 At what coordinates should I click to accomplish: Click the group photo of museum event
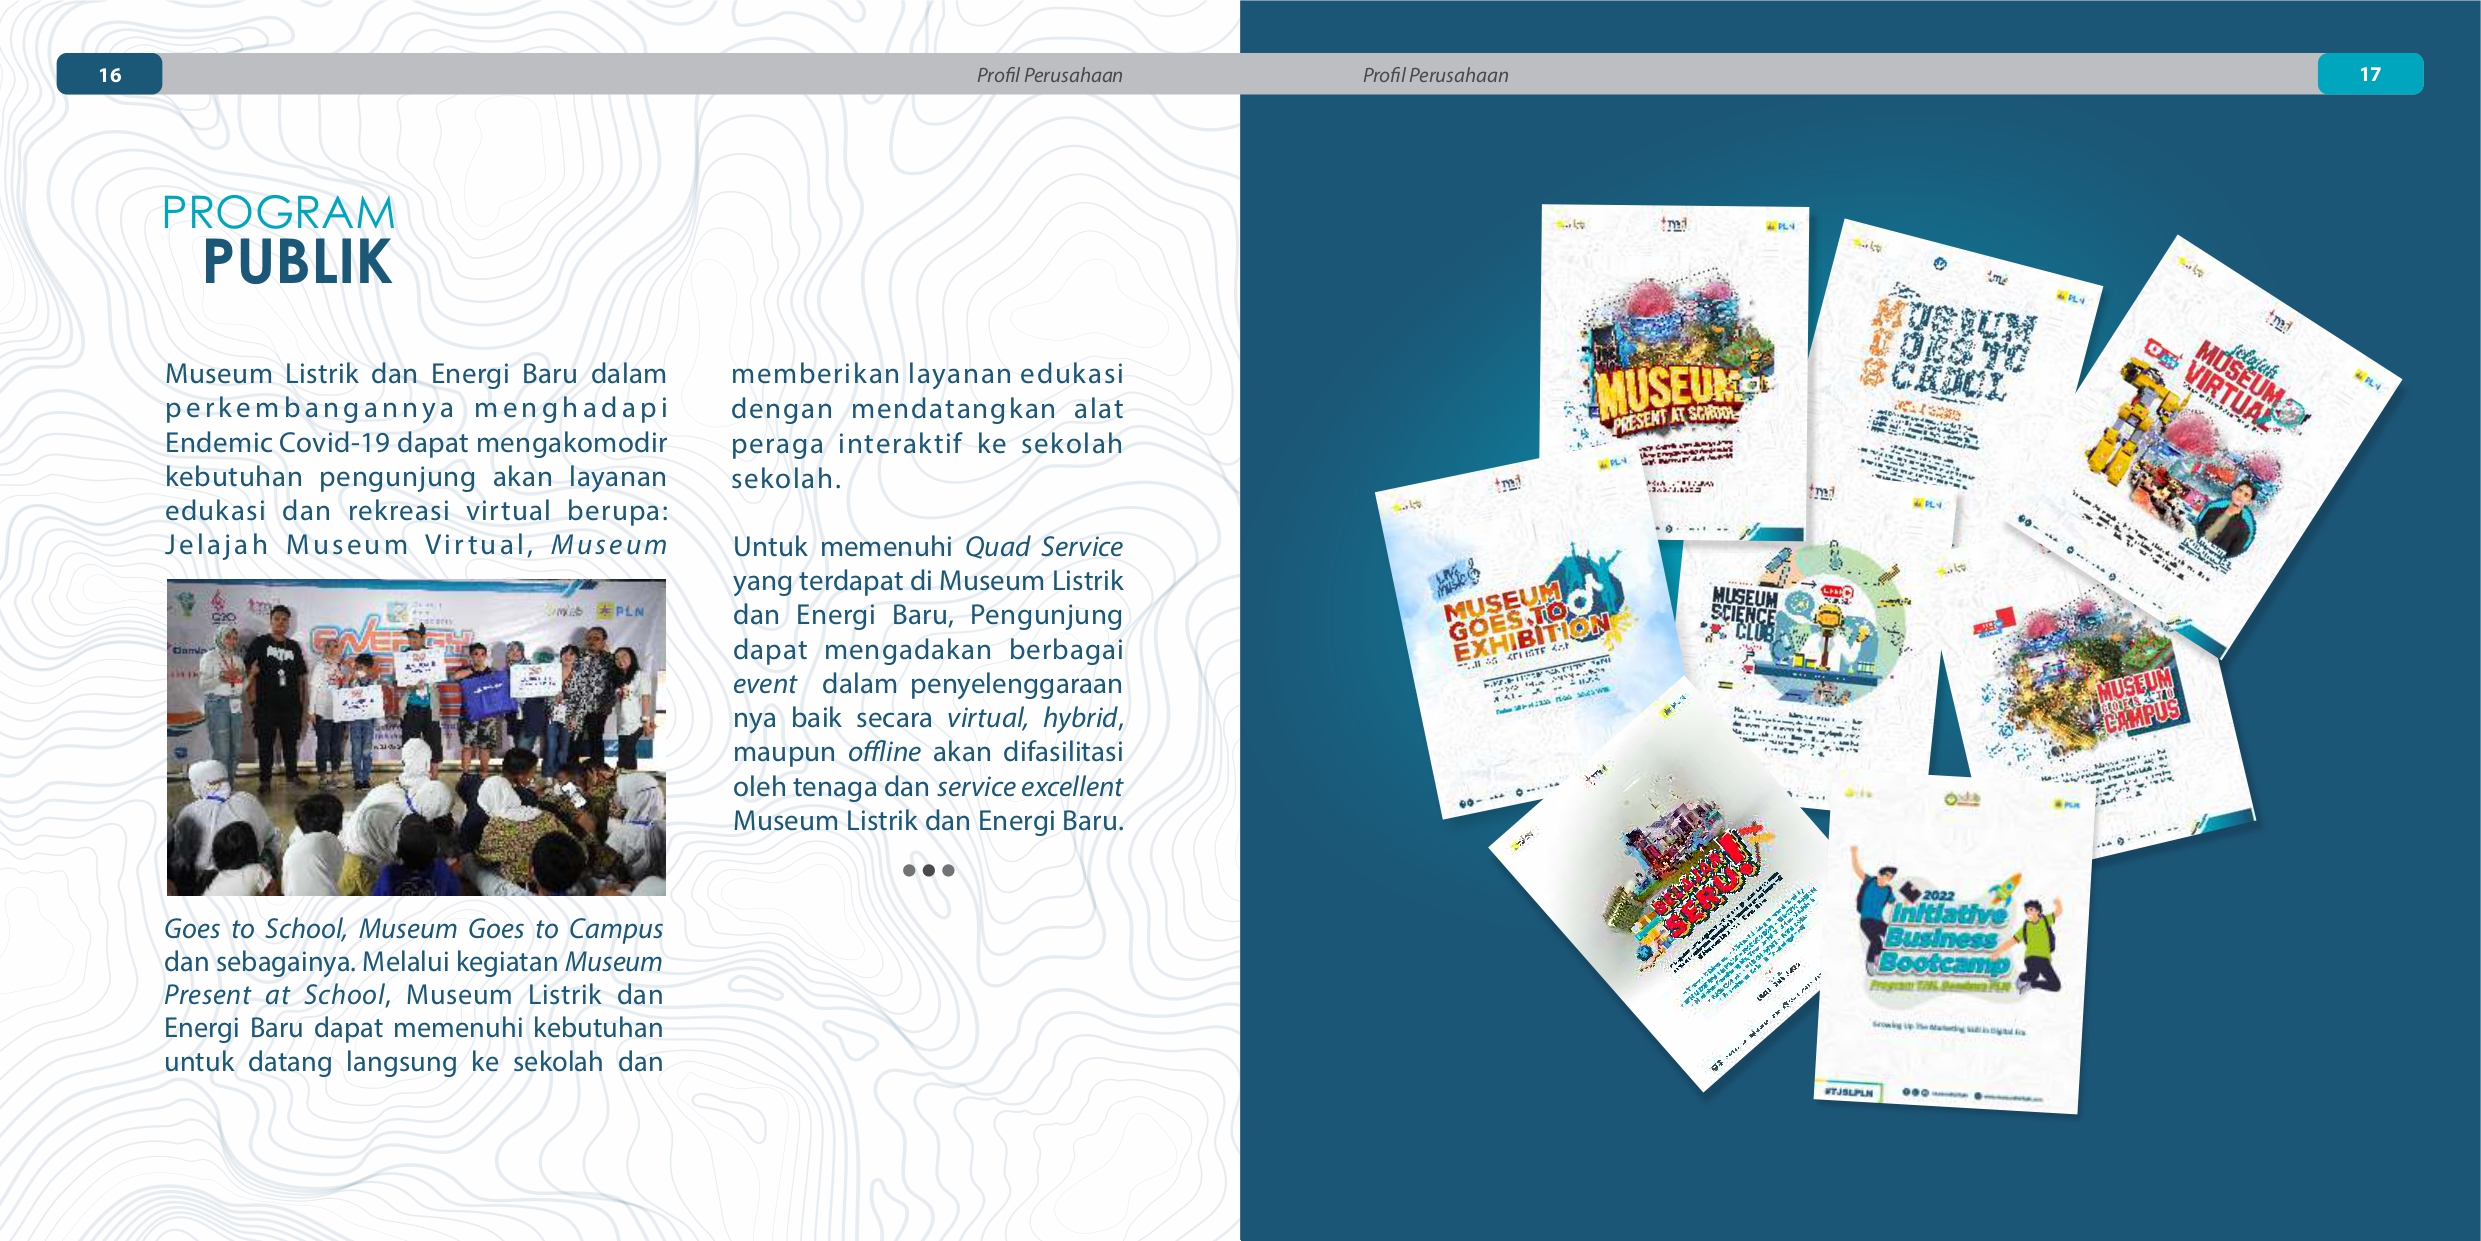point(416,737)
